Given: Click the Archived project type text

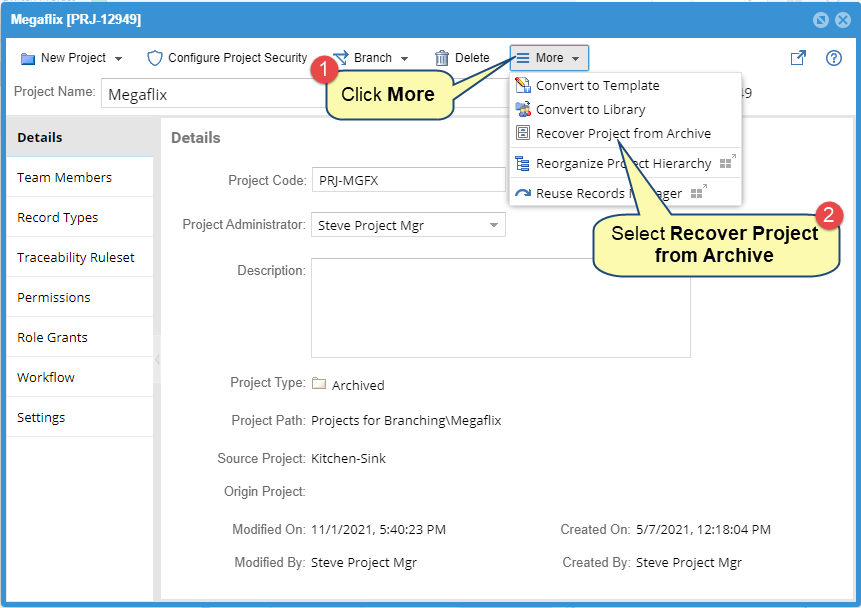Looking at the screenshot, I should (x=358, y=385).
